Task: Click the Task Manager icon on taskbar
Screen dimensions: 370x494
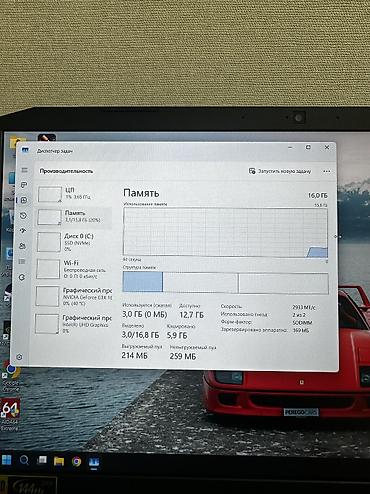Action: 94,462
